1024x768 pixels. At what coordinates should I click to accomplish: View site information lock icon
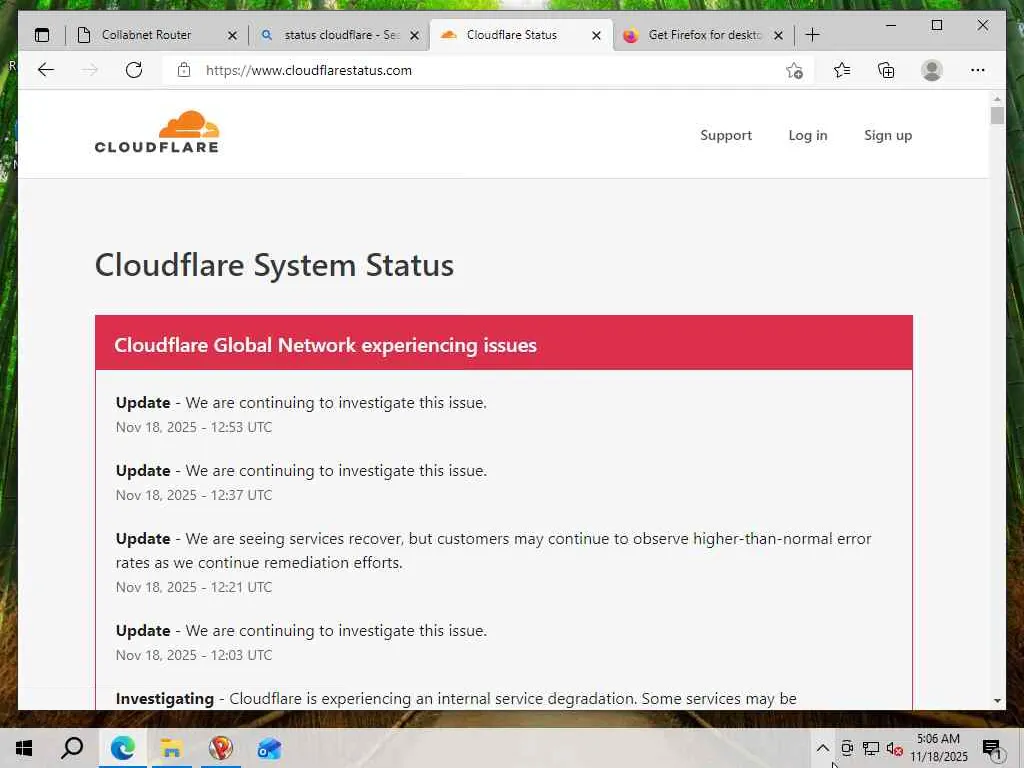pyautogui.click(x=184, y=71)
